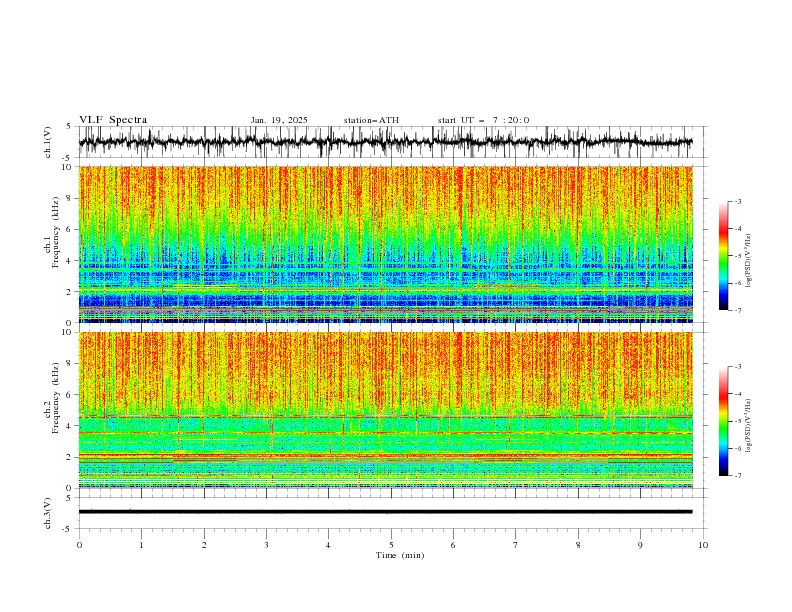
Task: Click the "6" frequency tick of ch.2 spectrogram
Action: click(71, 395)
